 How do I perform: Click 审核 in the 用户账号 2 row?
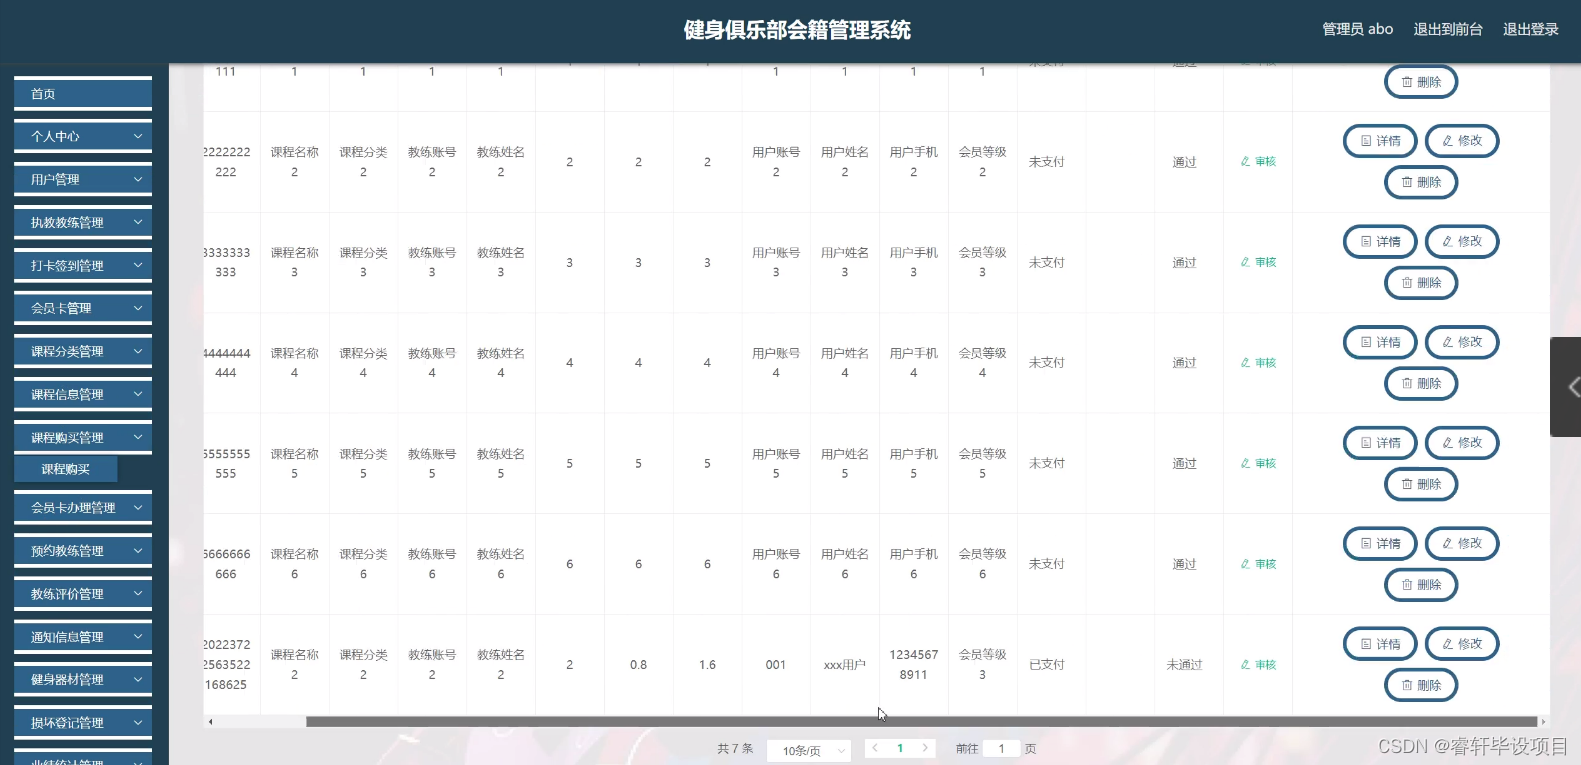click(x=1258, y=162)
